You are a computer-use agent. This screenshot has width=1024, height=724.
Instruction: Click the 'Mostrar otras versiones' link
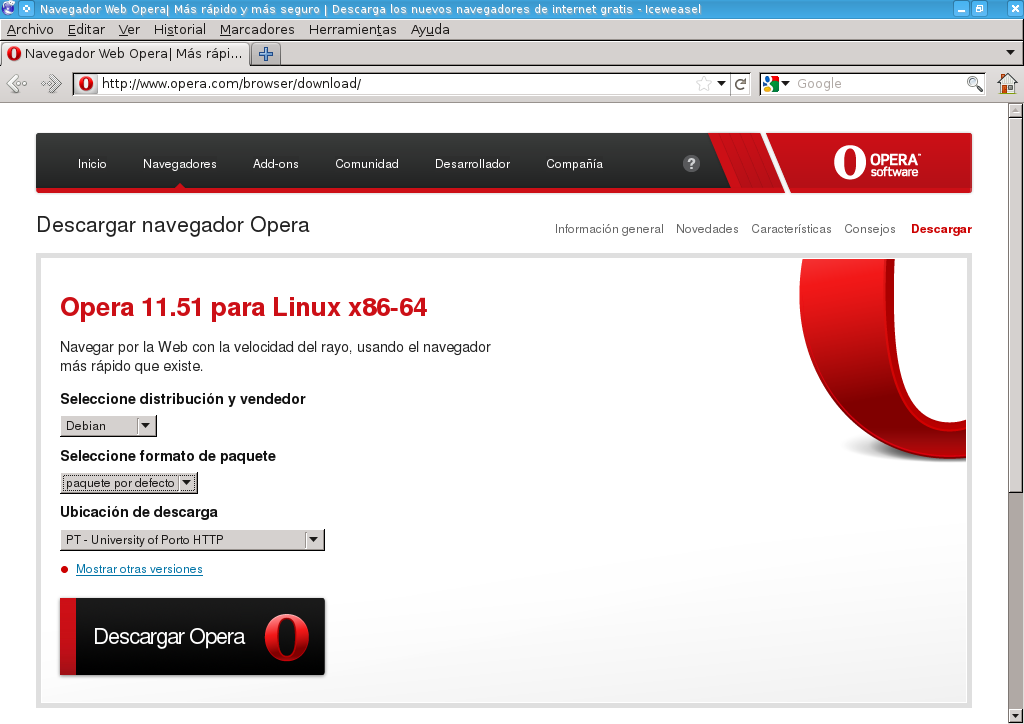tap(139, 569)
